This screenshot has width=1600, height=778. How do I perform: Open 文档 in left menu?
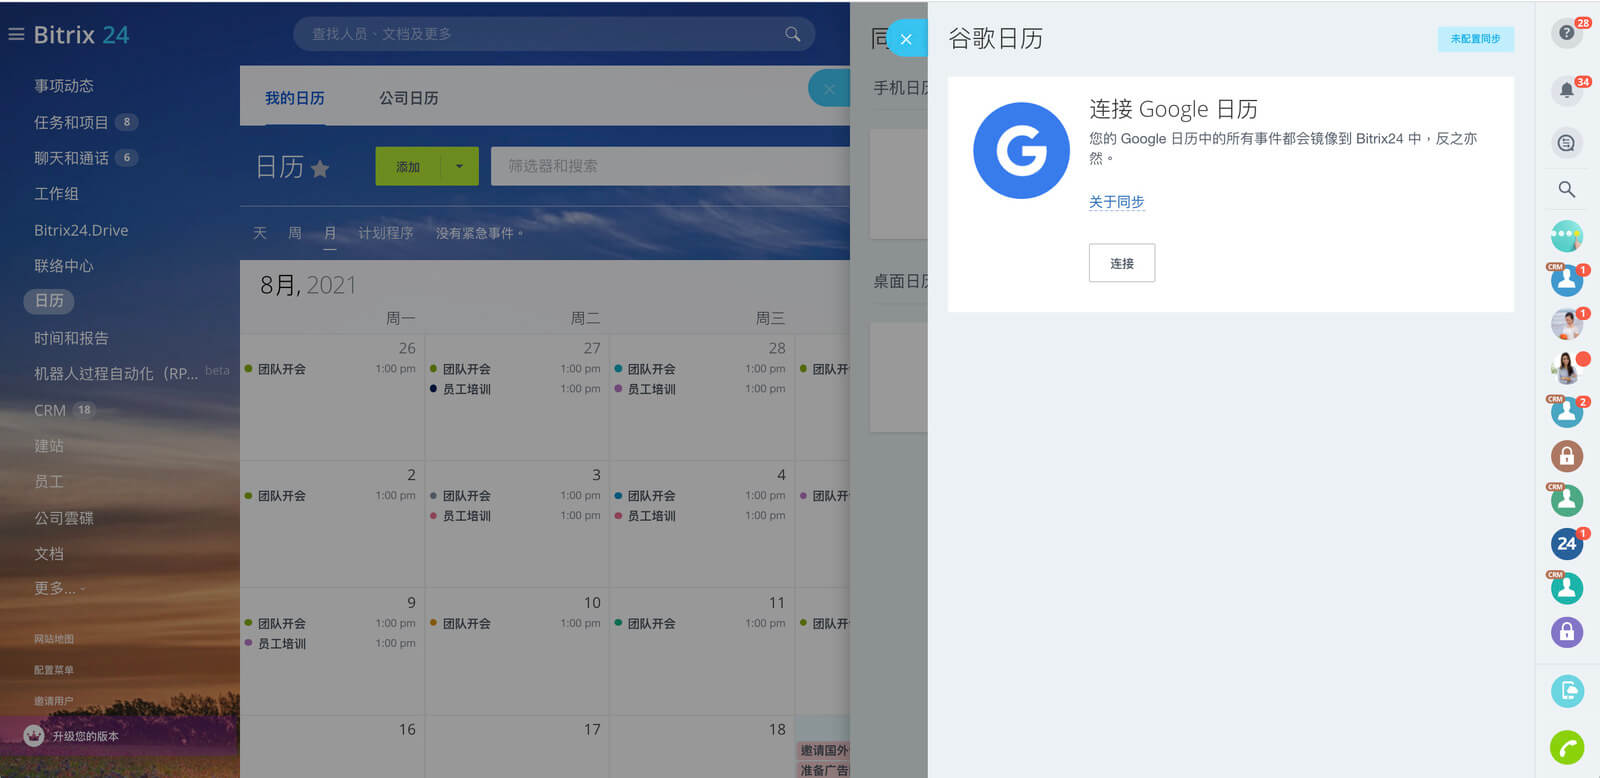click(x=49, y=554)
